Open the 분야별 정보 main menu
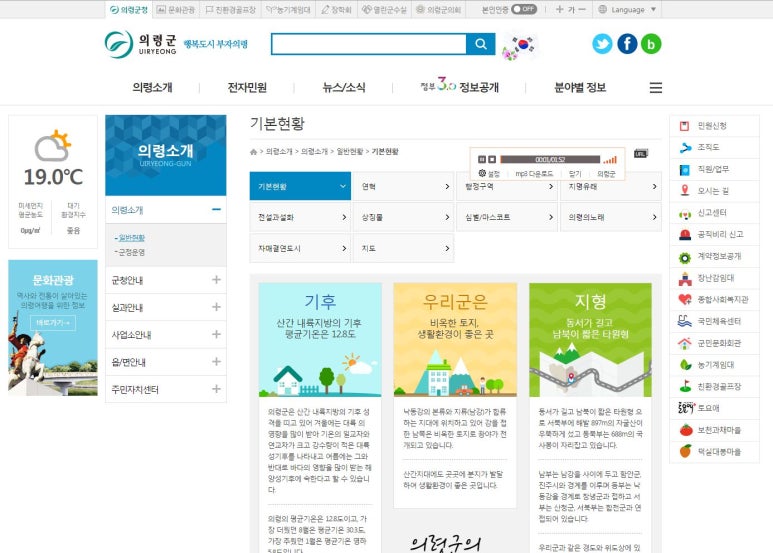 pos(580,88)
